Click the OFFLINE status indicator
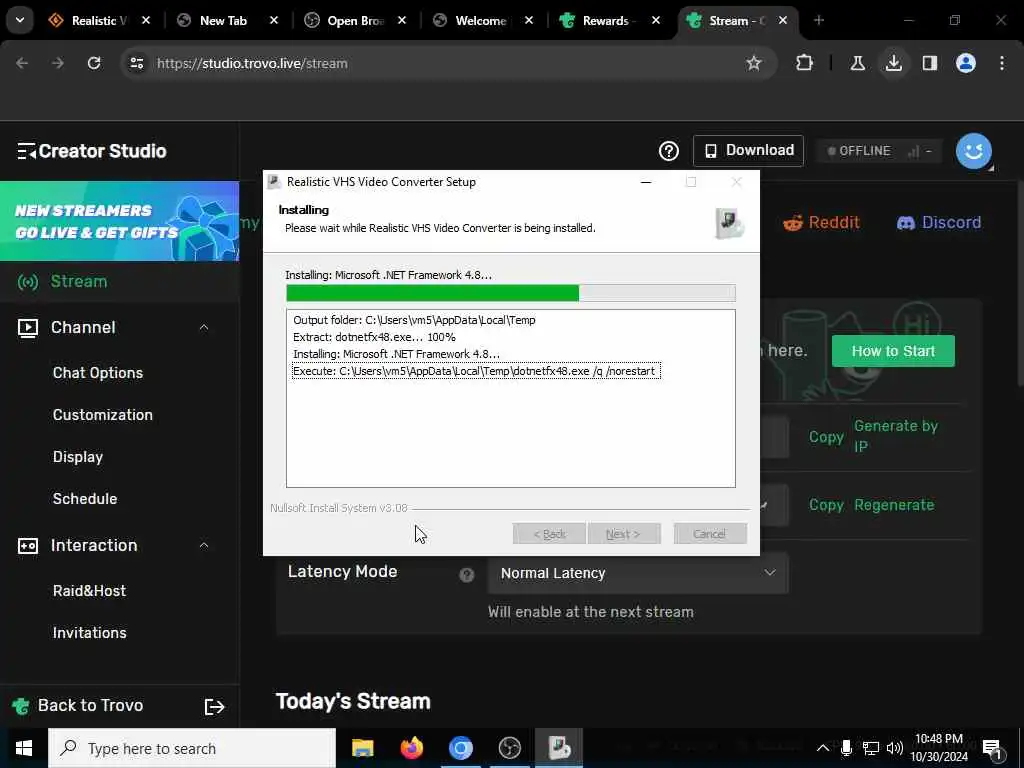Screen dimensions: 1024x768 (x=879, y=151)
